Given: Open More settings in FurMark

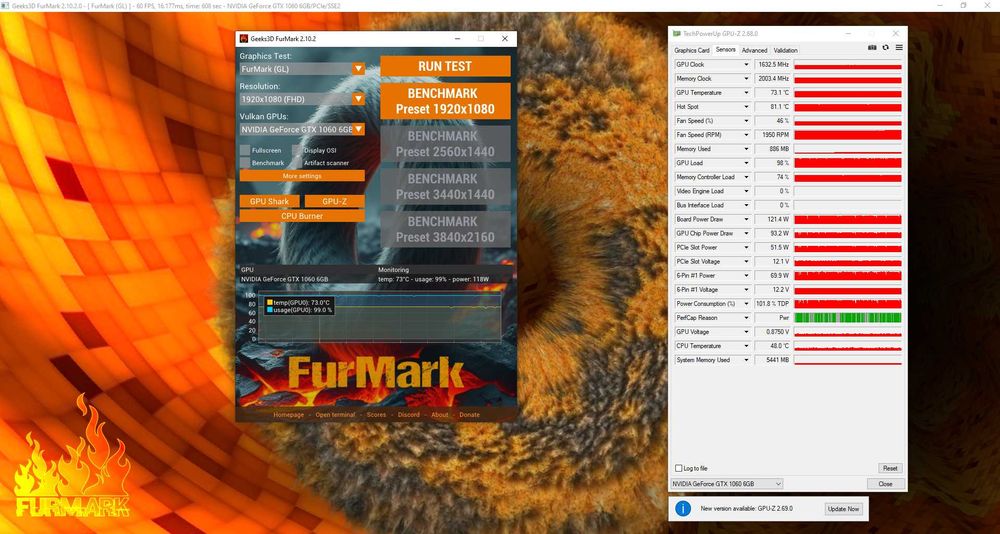Looking at the screenshot, I should [x=302, y=175].
